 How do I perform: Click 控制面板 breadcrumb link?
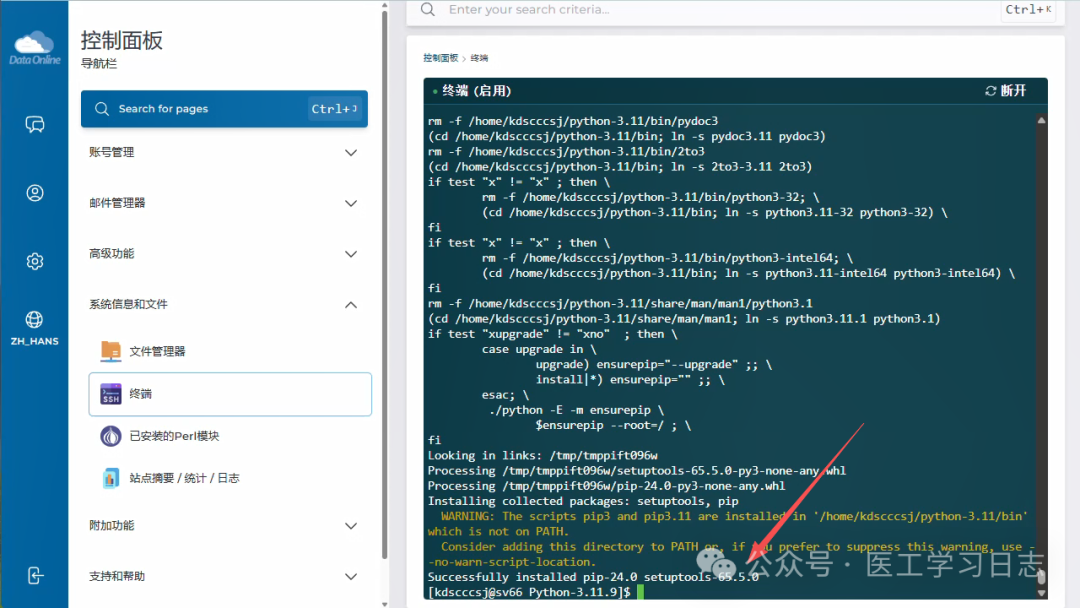click(440, 59)
